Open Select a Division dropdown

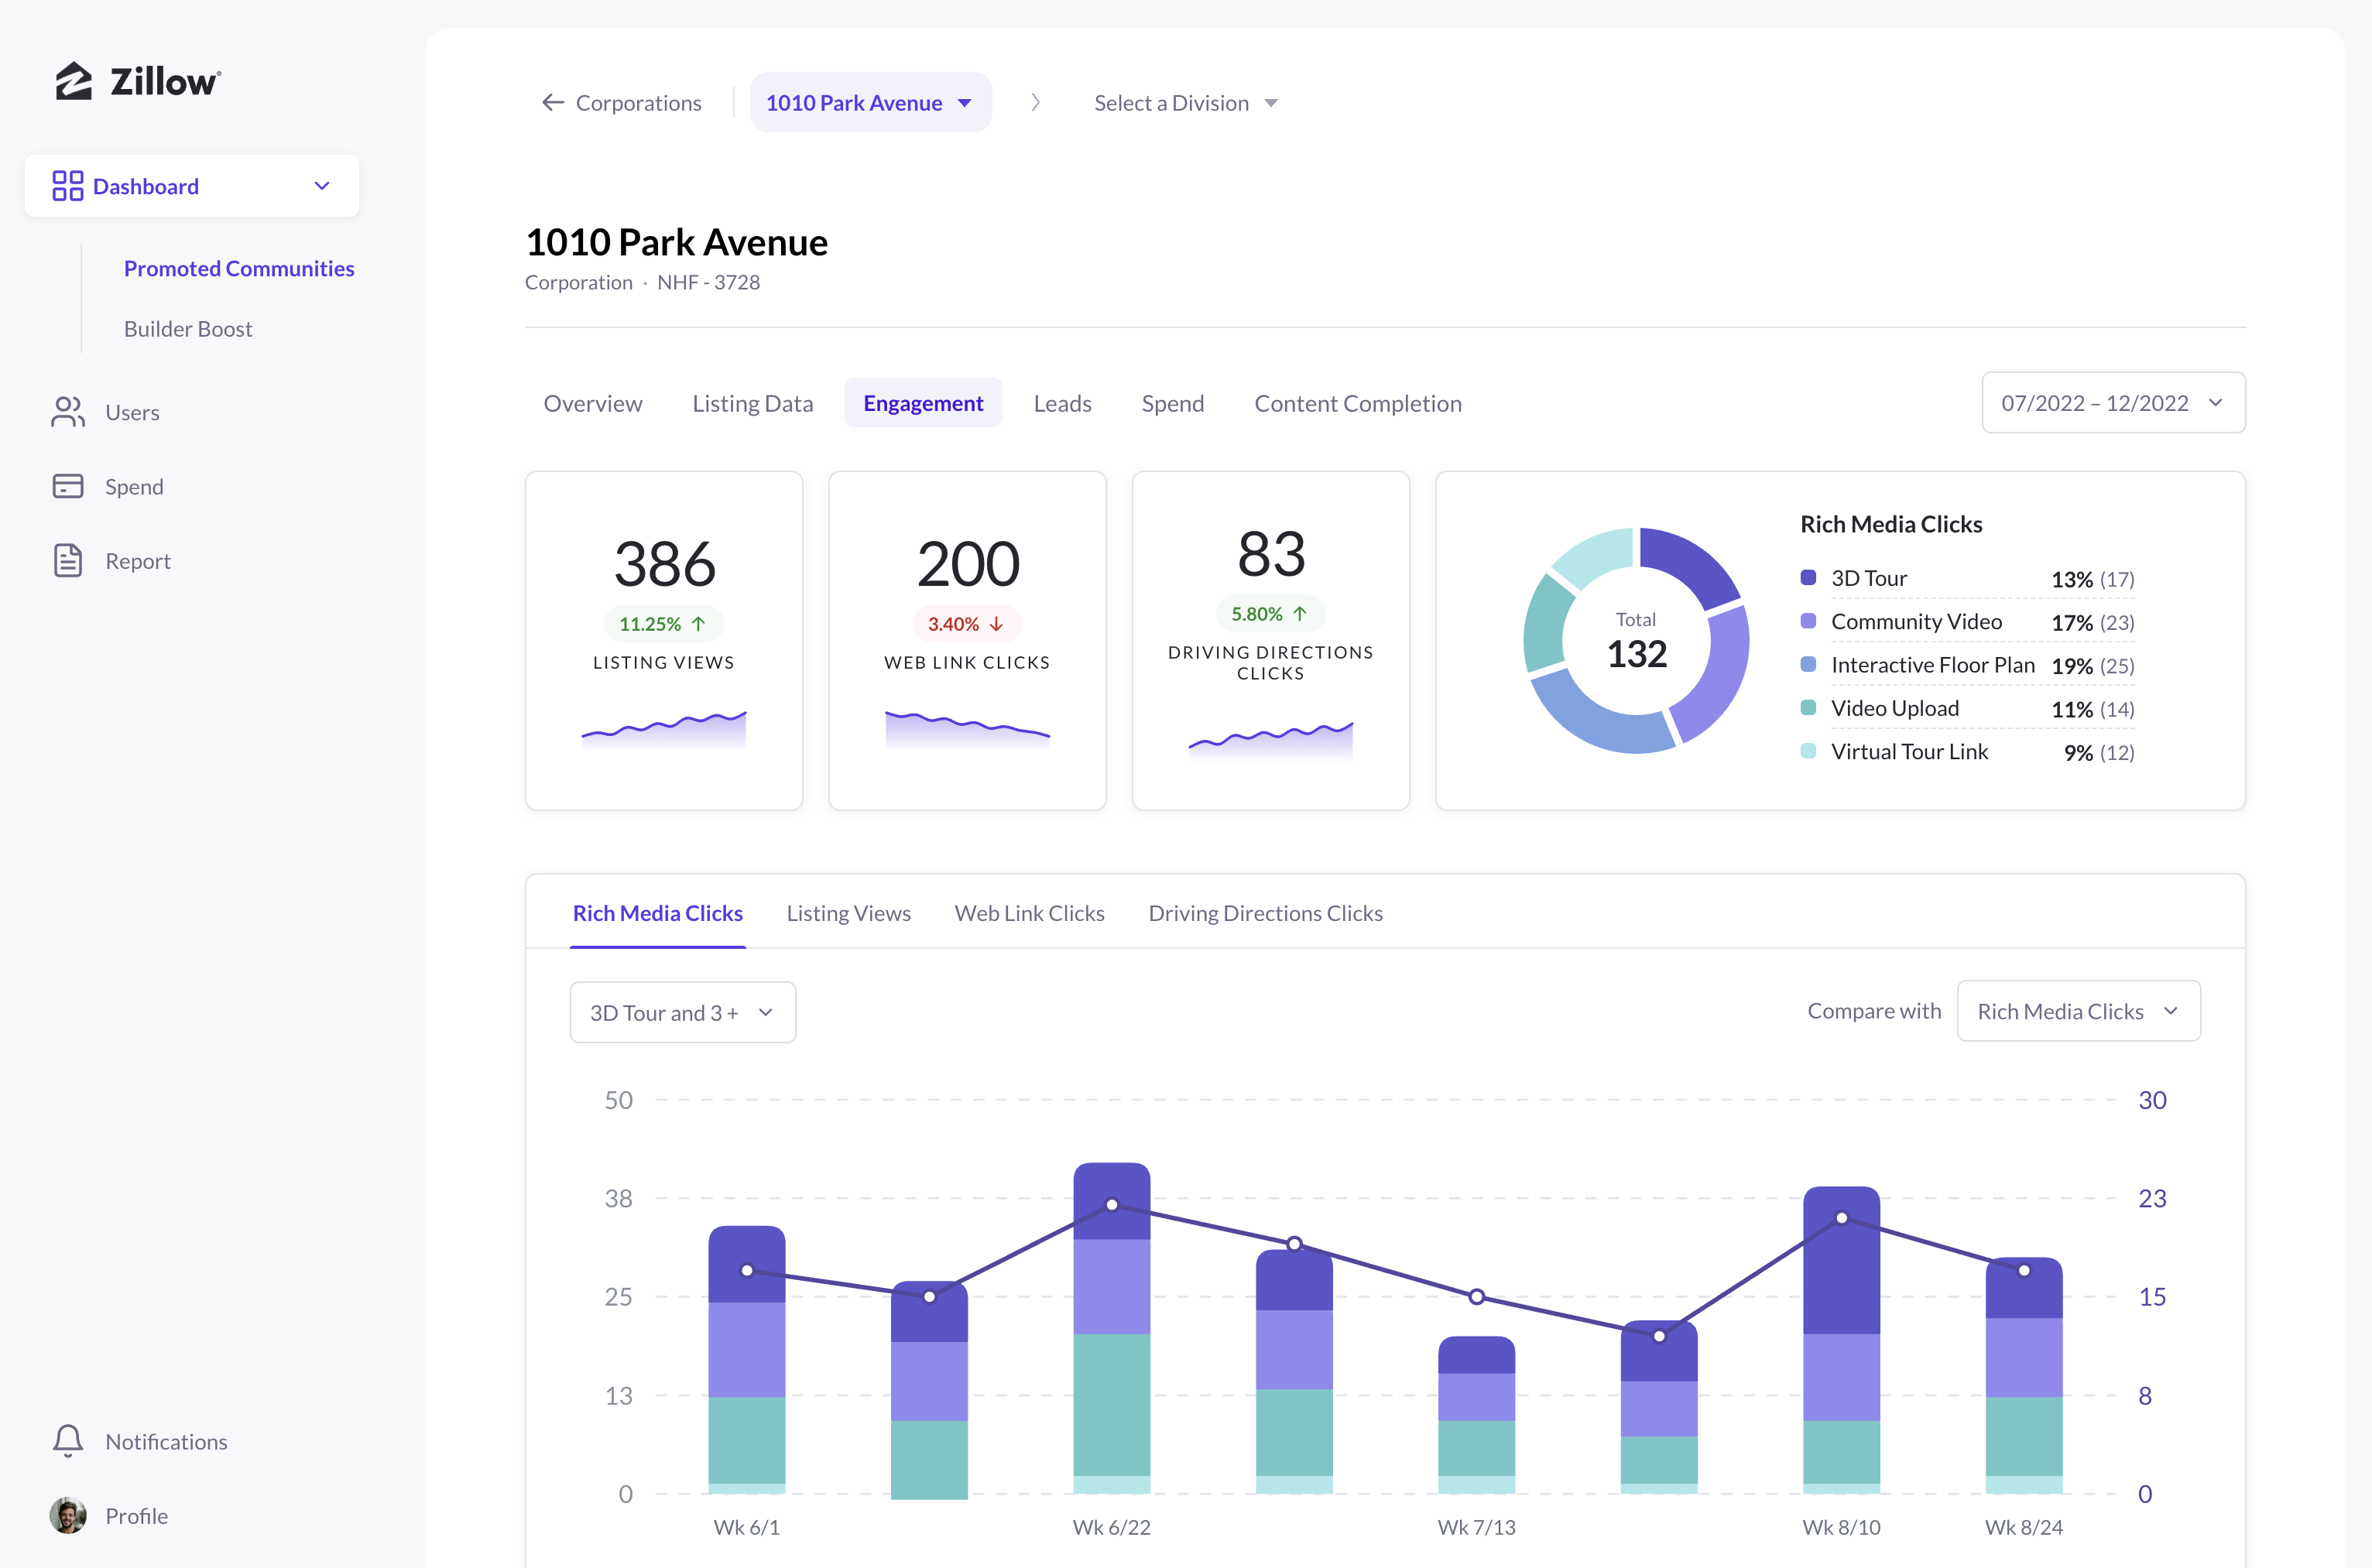tap(1186, 103)
